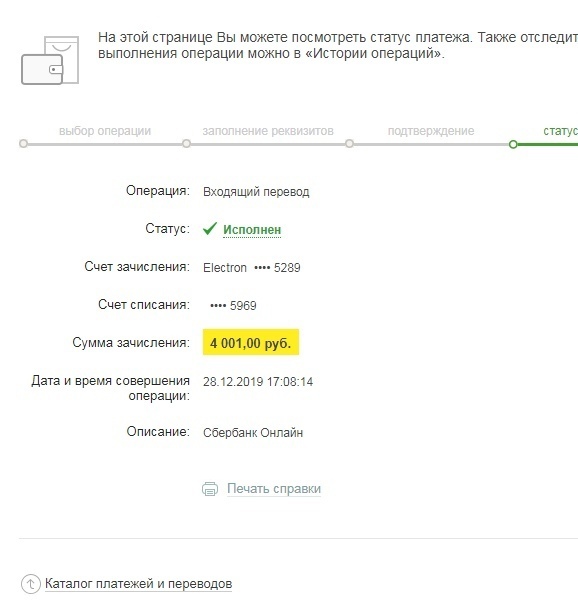Image resolution: width=578 pixels, height=606 pixels.
Task: Select the заполнение реквизитов step label
Action: [268, 131]
